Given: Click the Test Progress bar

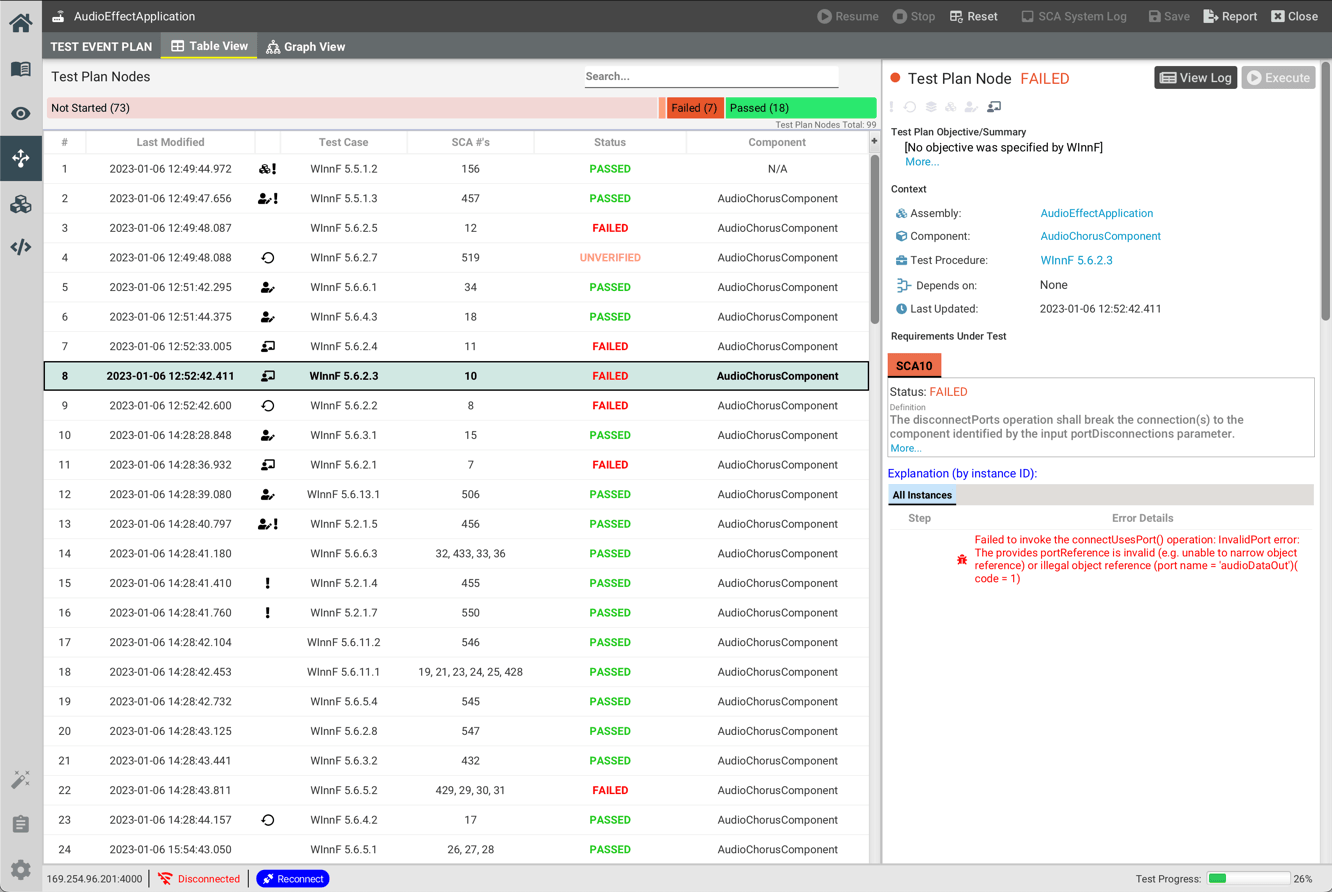Looking at the screenshot, I should [x=1248, y=878].
